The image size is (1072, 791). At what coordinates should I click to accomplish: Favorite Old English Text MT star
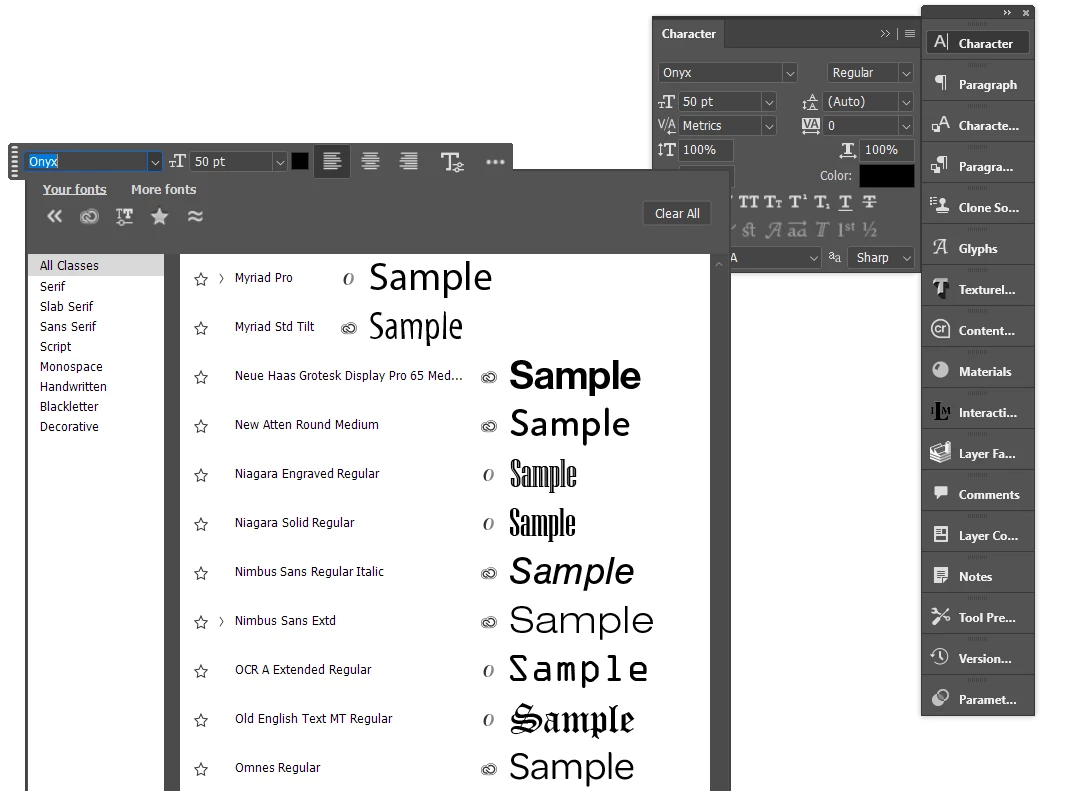(201, 720)
